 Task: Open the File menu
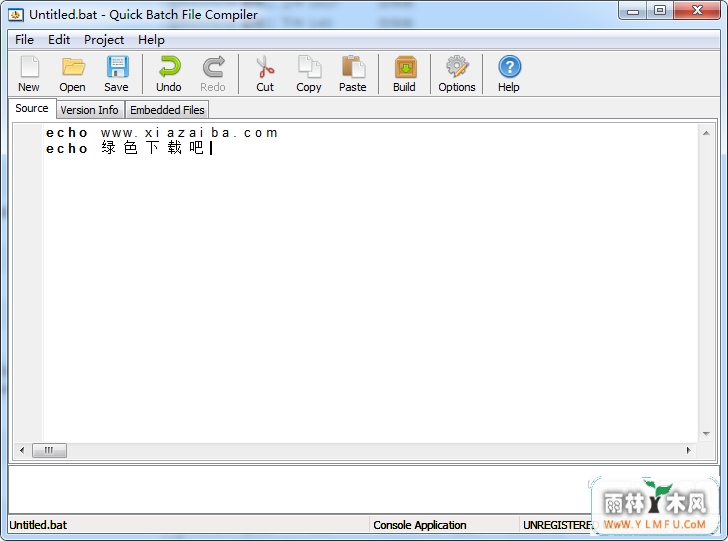24,40
